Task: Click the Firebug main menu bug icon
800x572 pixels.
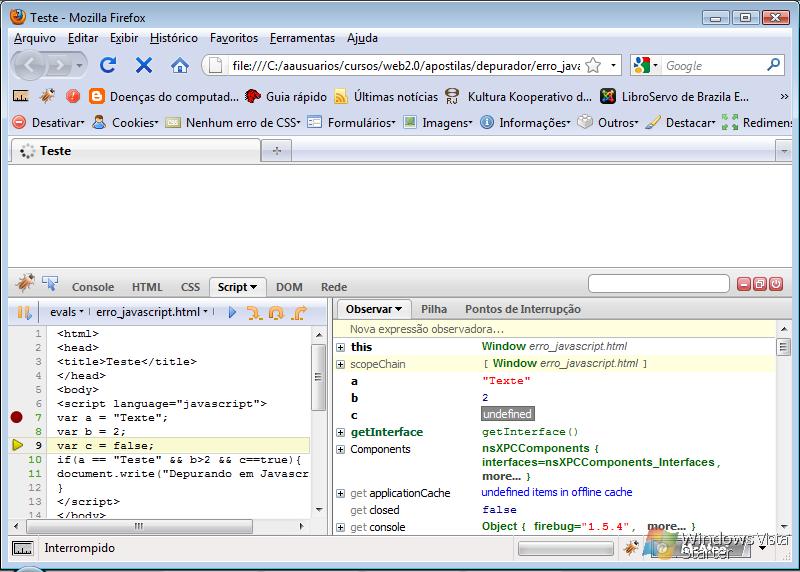Action: pos(24,283)
